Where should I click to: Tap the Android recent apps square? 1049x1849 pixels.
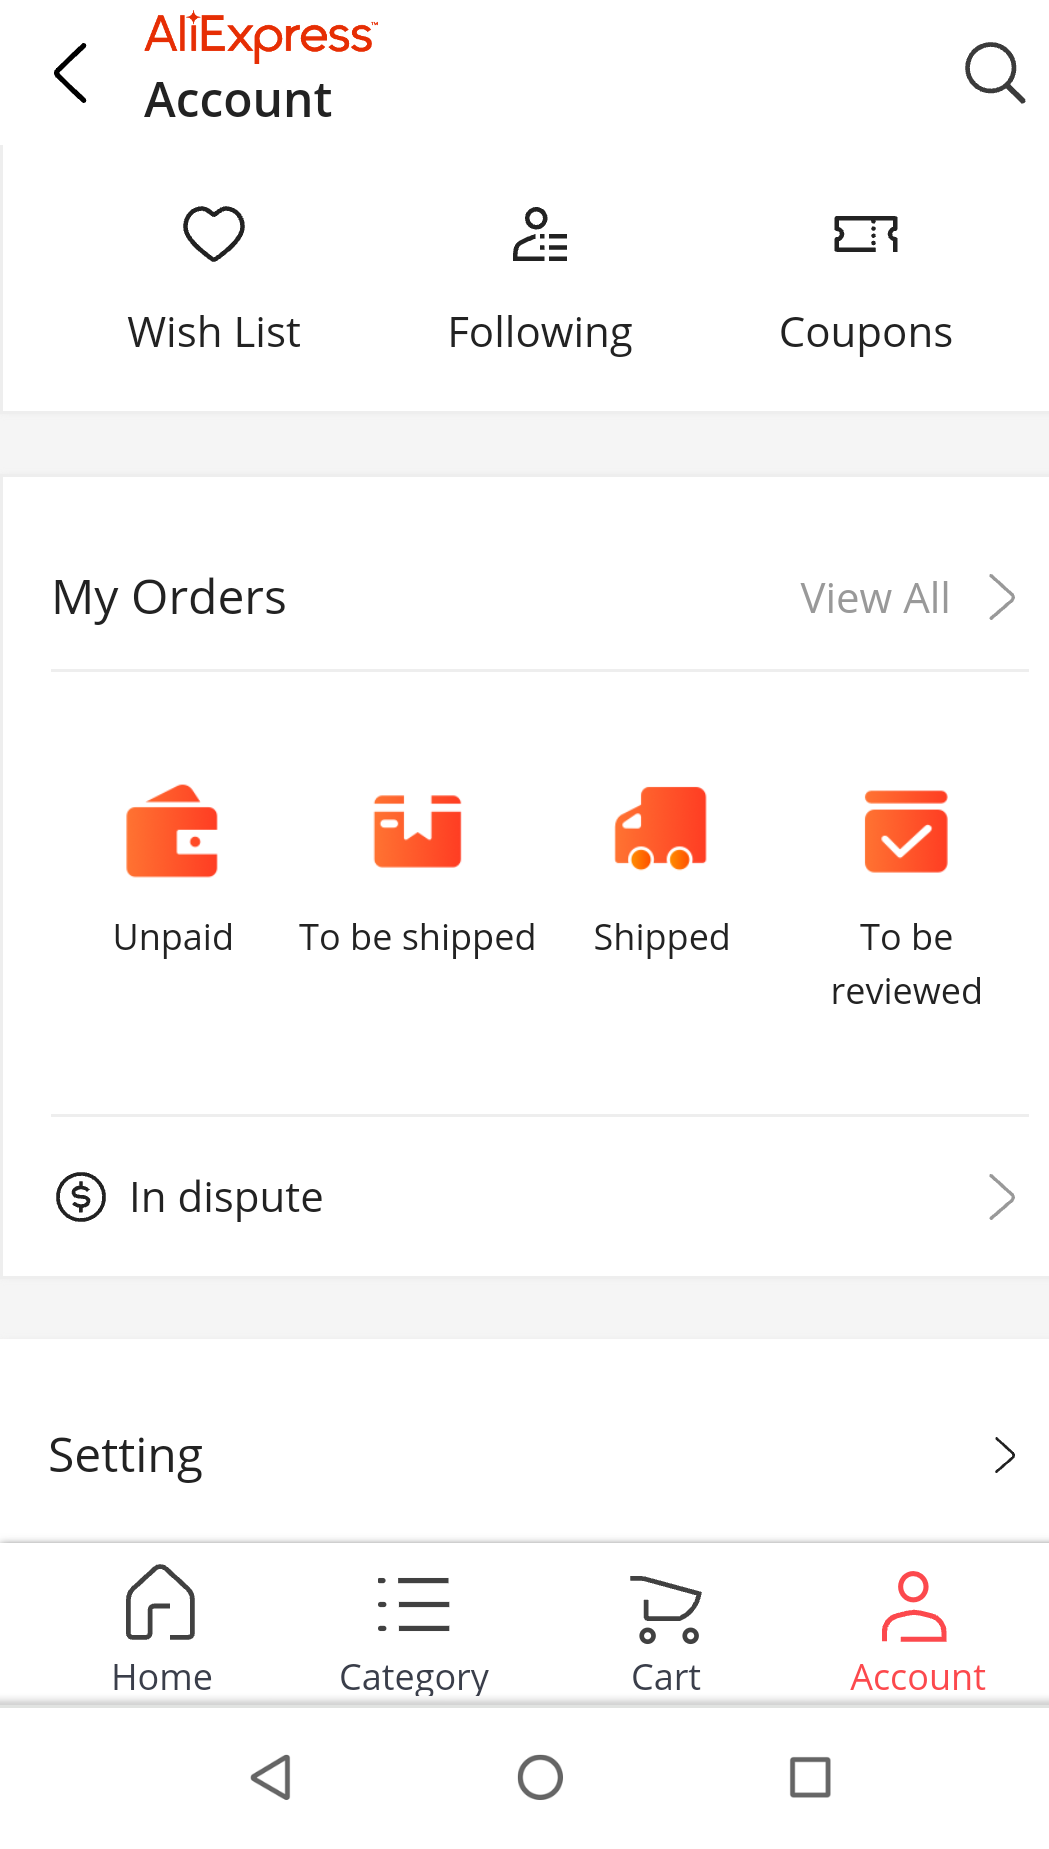point(810,1777)
